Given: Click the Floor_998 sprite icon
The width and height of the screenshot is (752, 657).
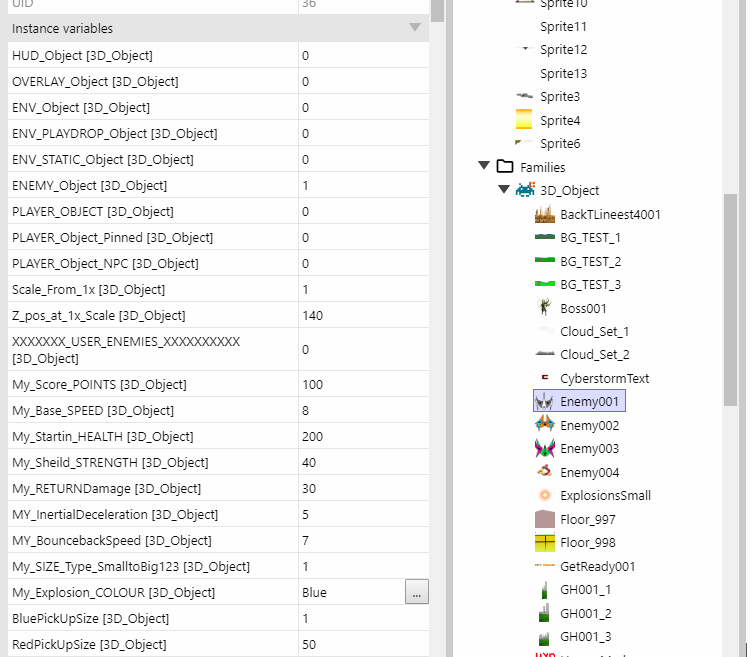Looking at the screenshot, I should pos(544,542).
